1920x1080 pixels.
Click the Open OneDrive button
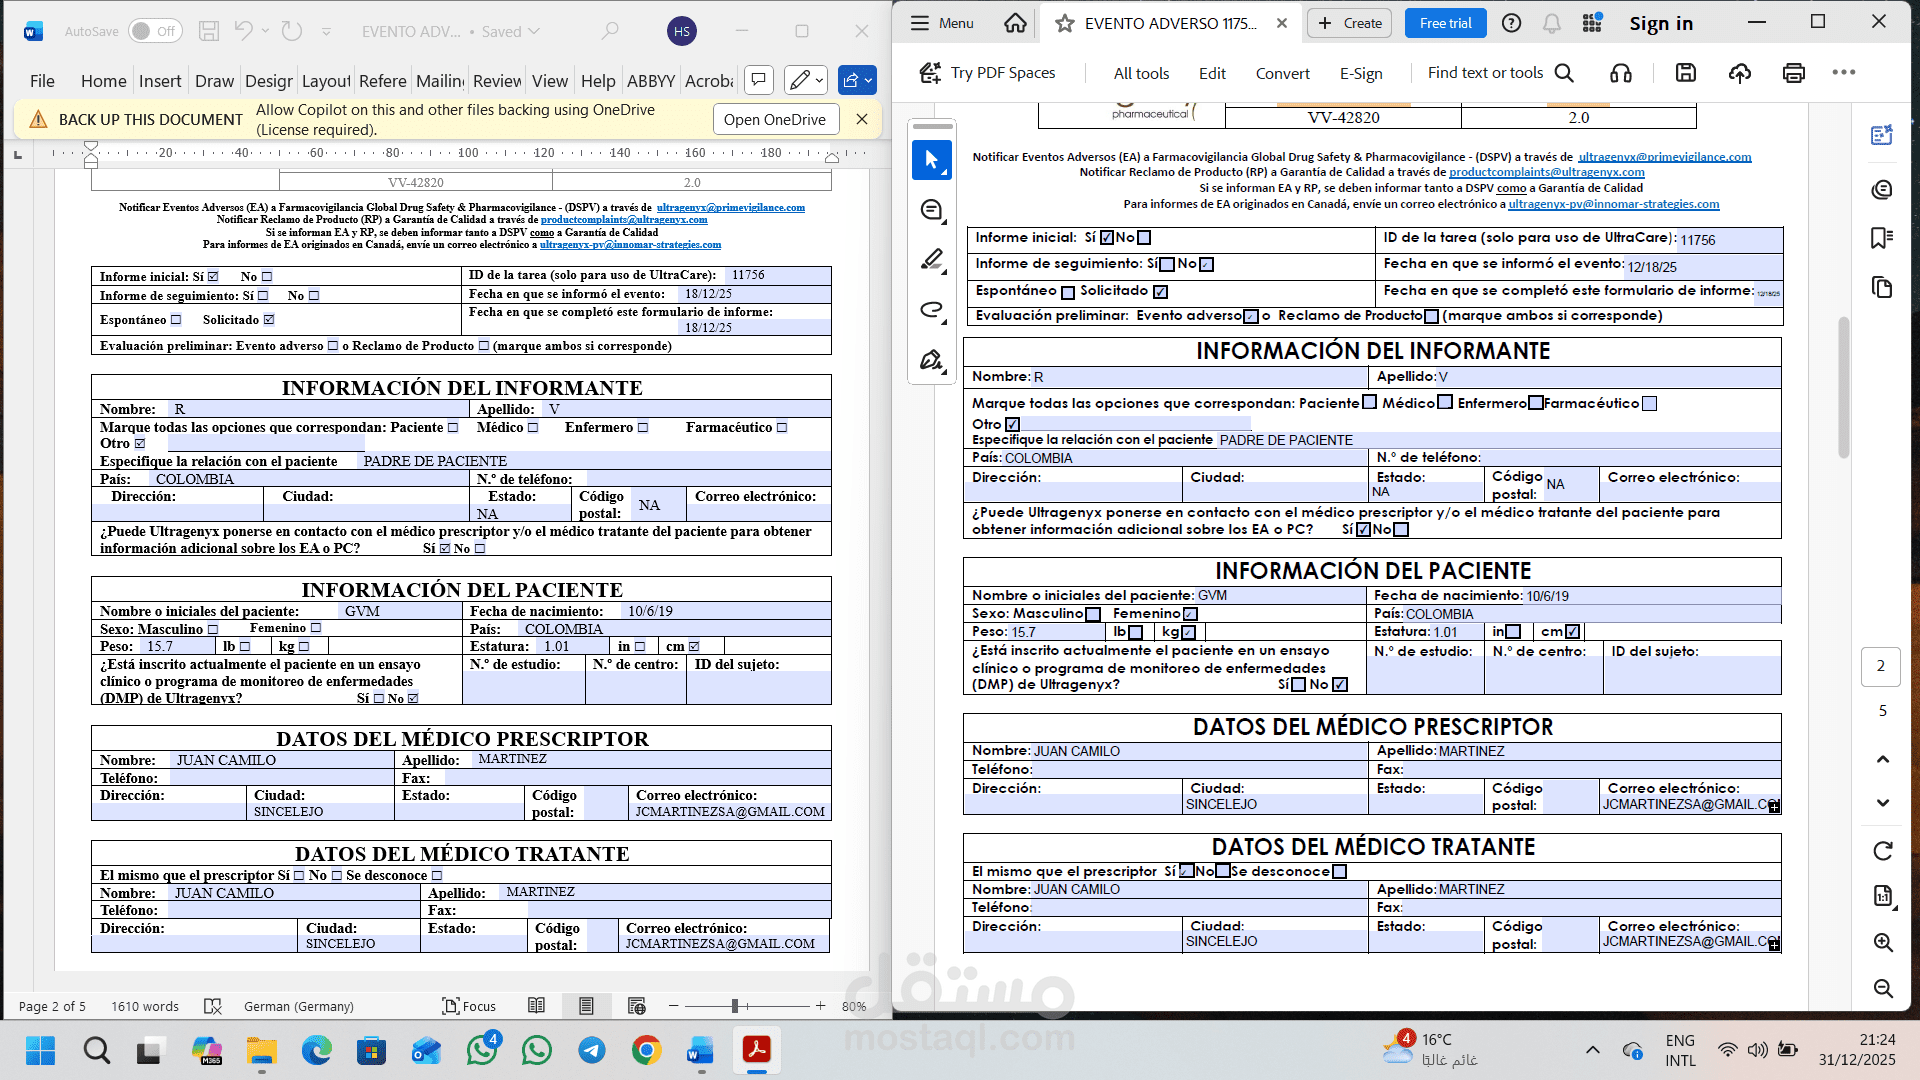click(774, 119)
